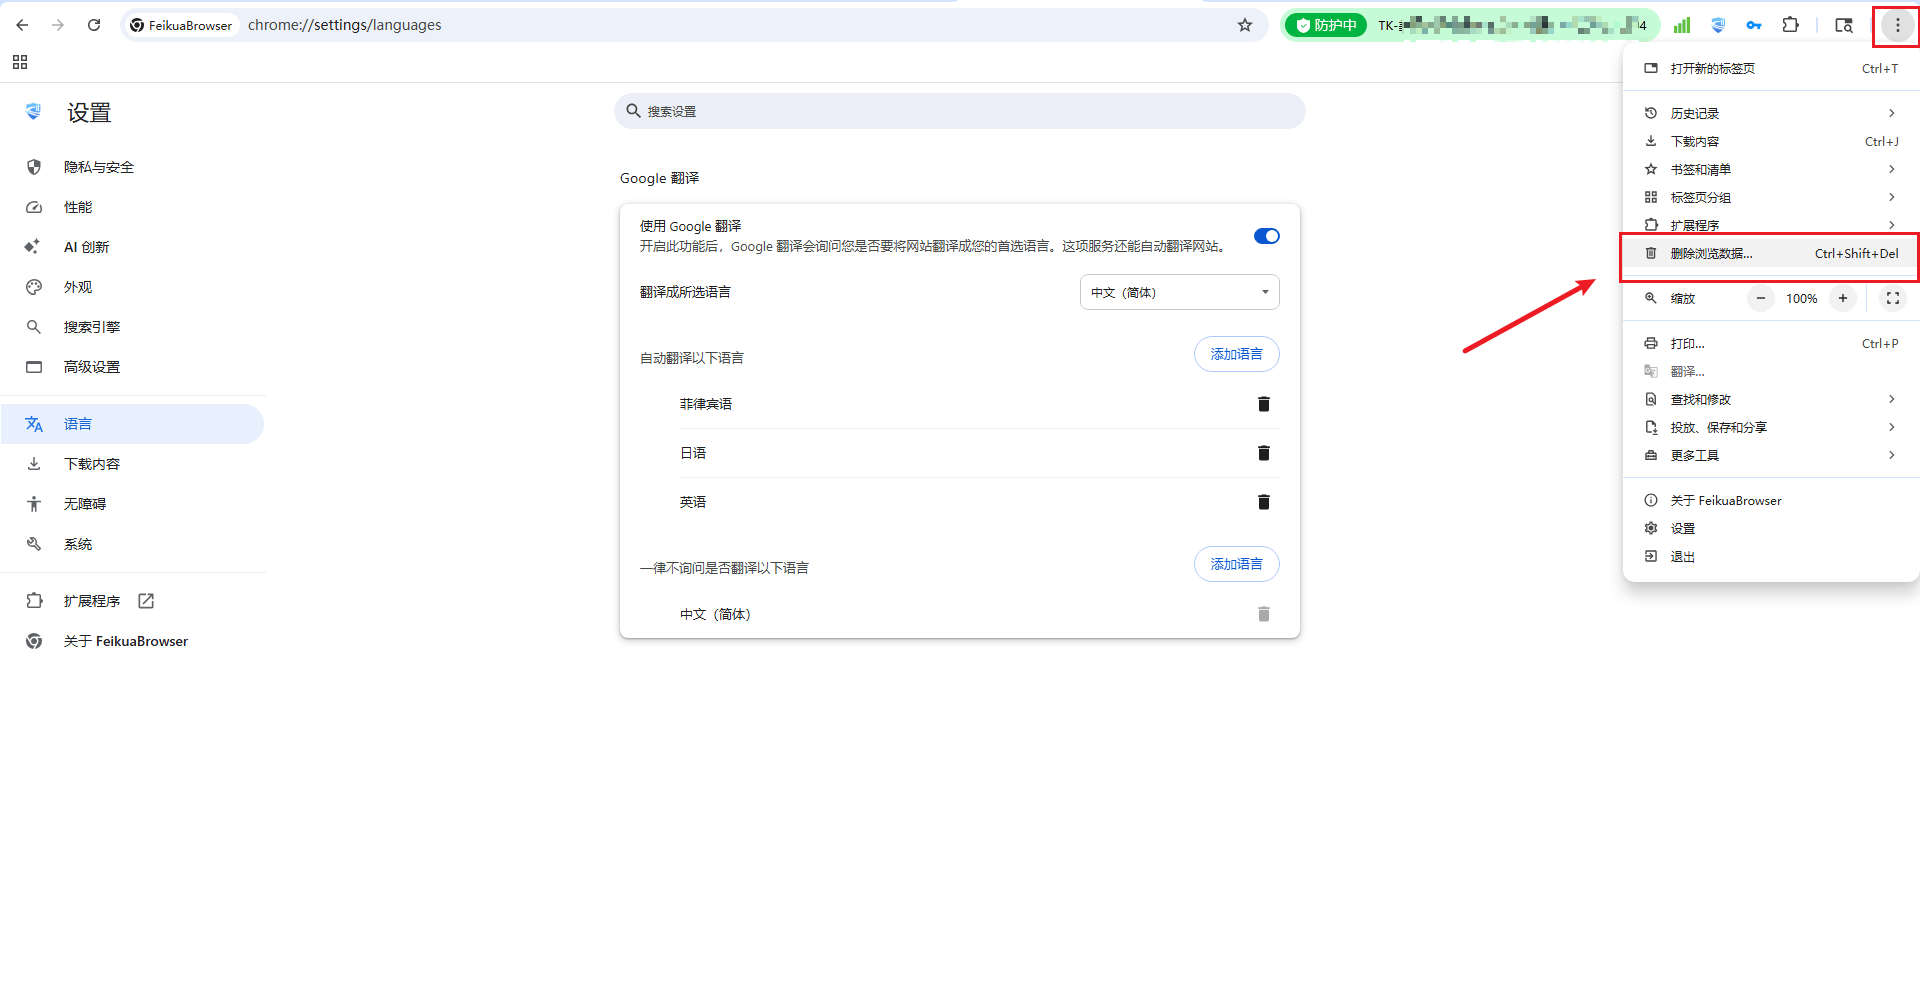Open the extensions puzzle icon in toolbar
Viewport: 1920px width, 994px height.
point(1790,25)
